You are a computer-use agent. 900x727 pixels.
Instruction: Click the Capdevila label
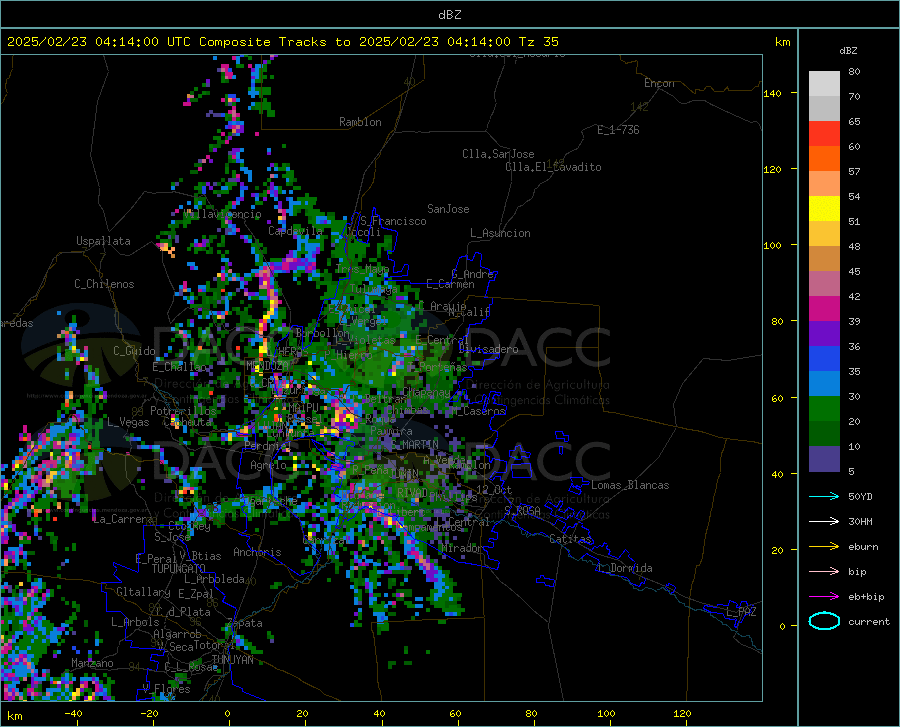(x=295, y=231)
